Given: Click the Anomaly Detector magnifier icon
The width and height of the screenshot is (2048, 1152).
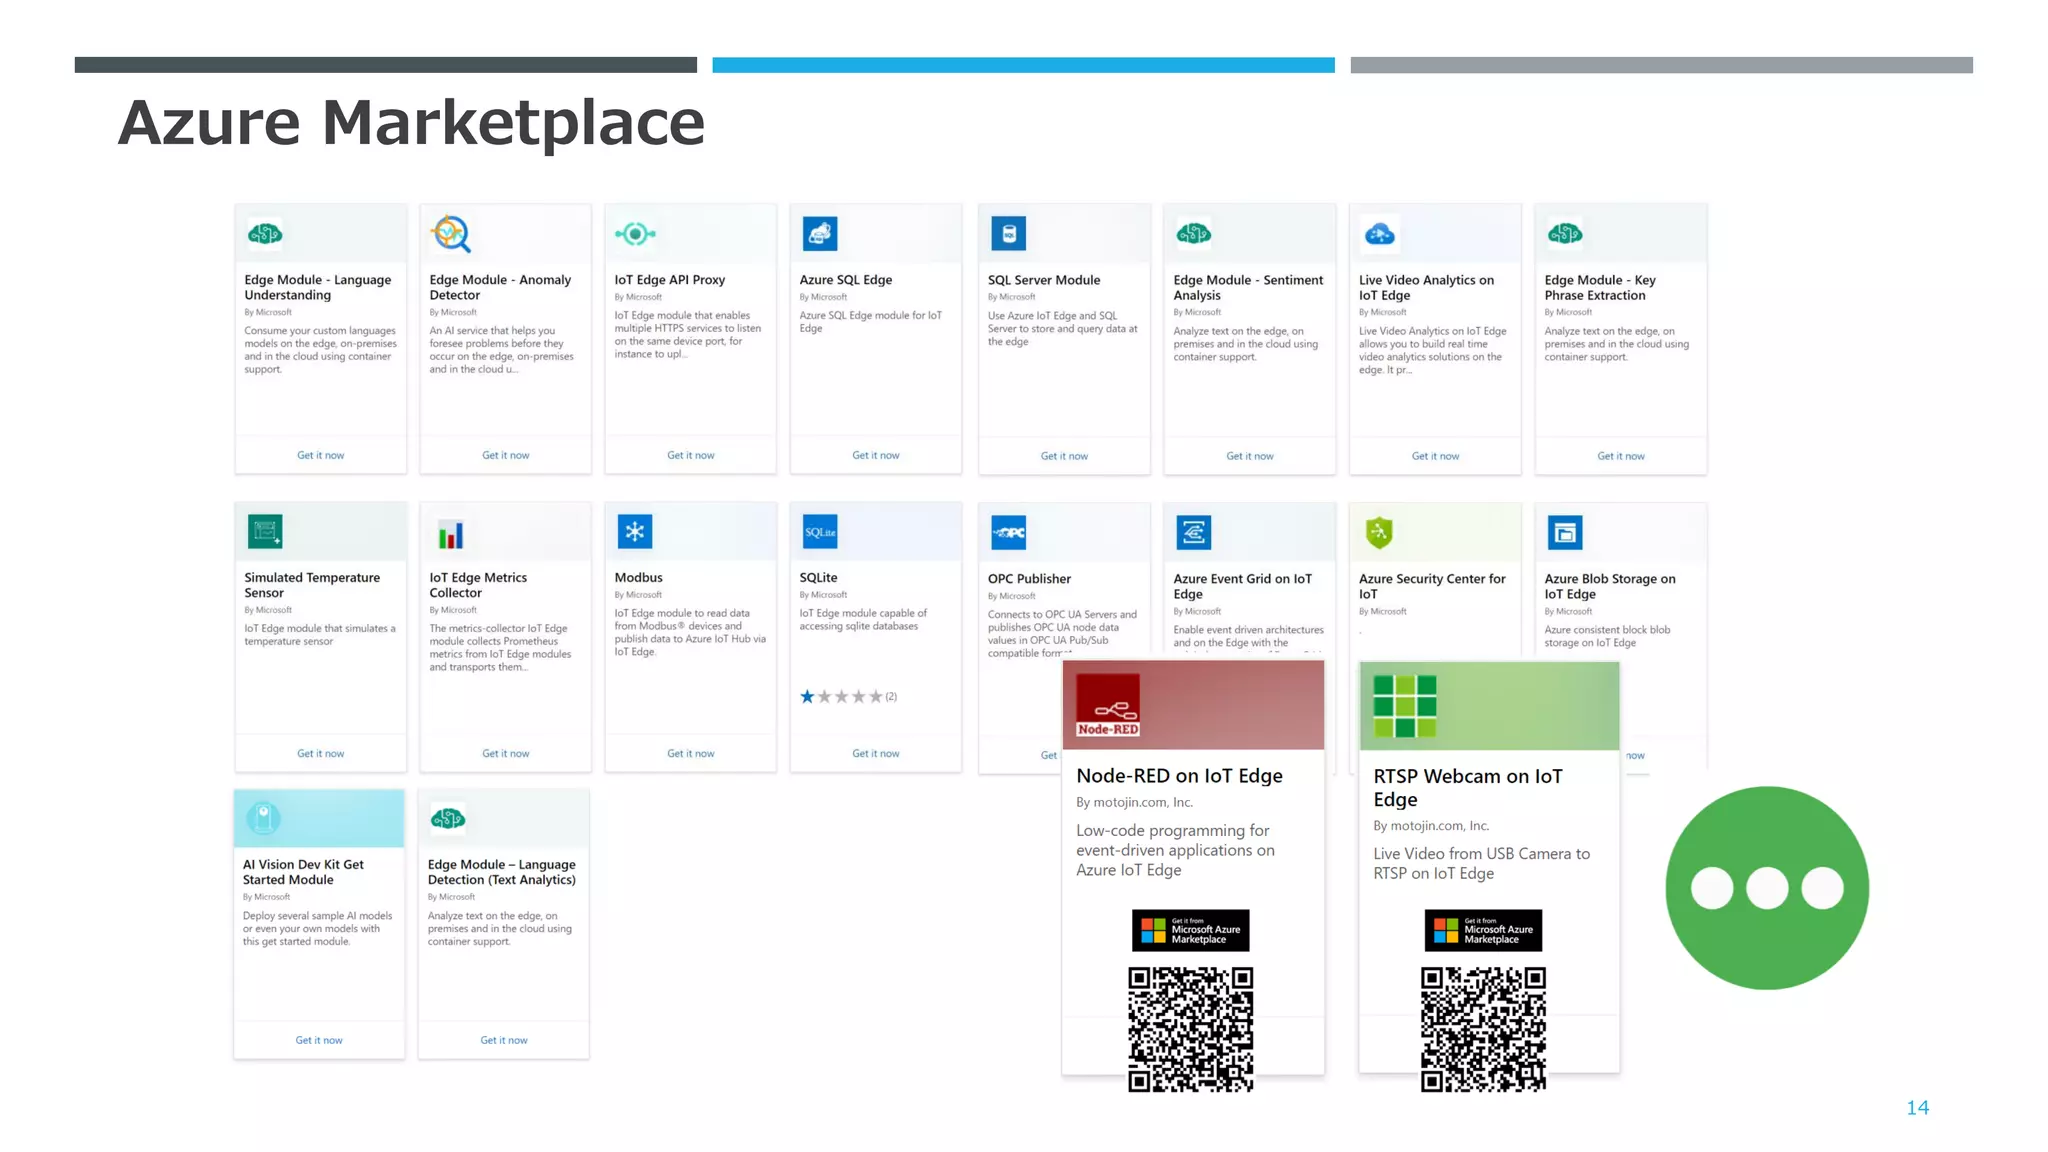Looking at the screenshot, I should pos(451,234).
